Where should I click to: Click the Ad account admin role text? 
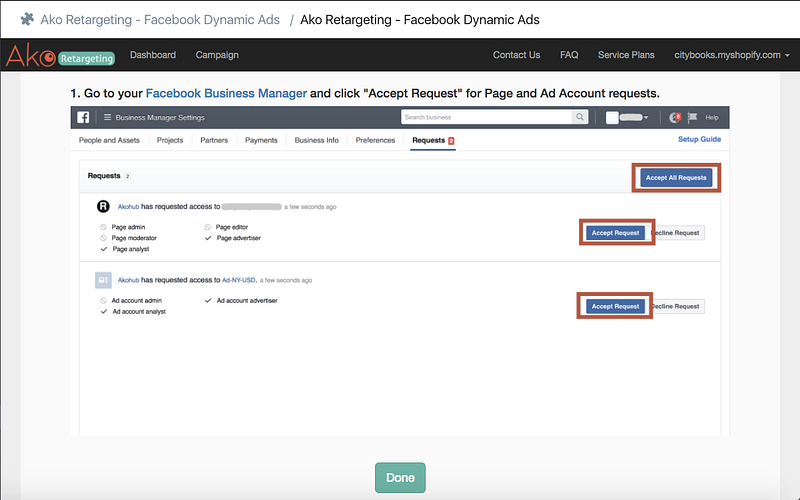137,301
